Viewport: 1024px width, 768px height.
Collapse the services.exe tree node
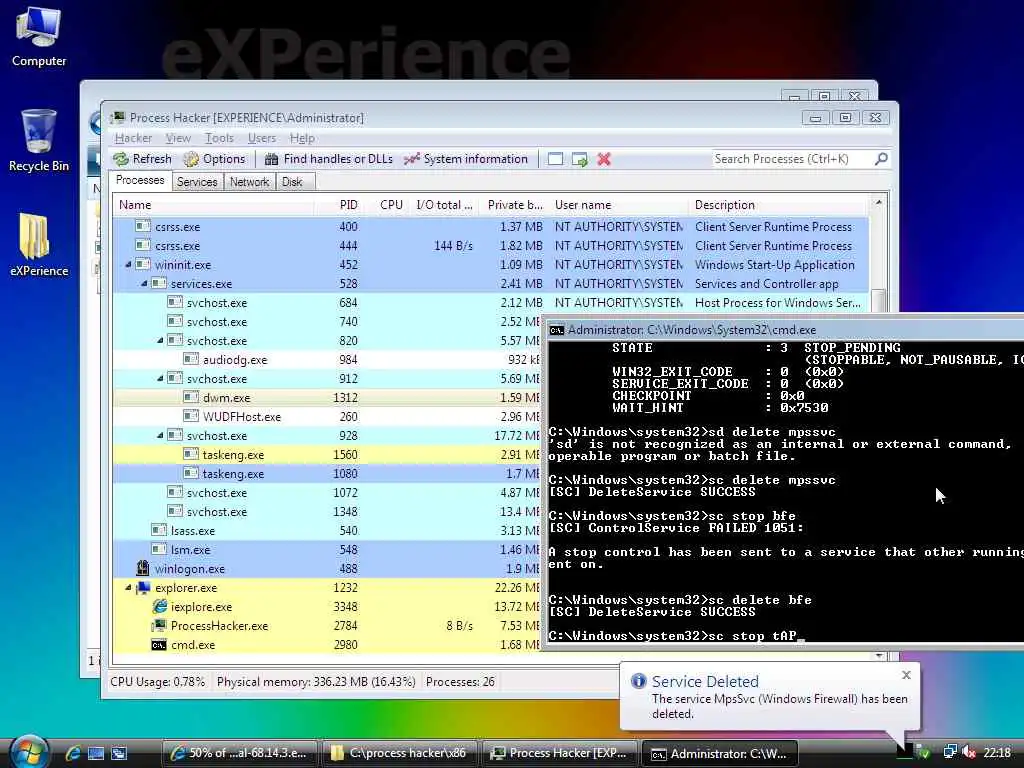144,283
